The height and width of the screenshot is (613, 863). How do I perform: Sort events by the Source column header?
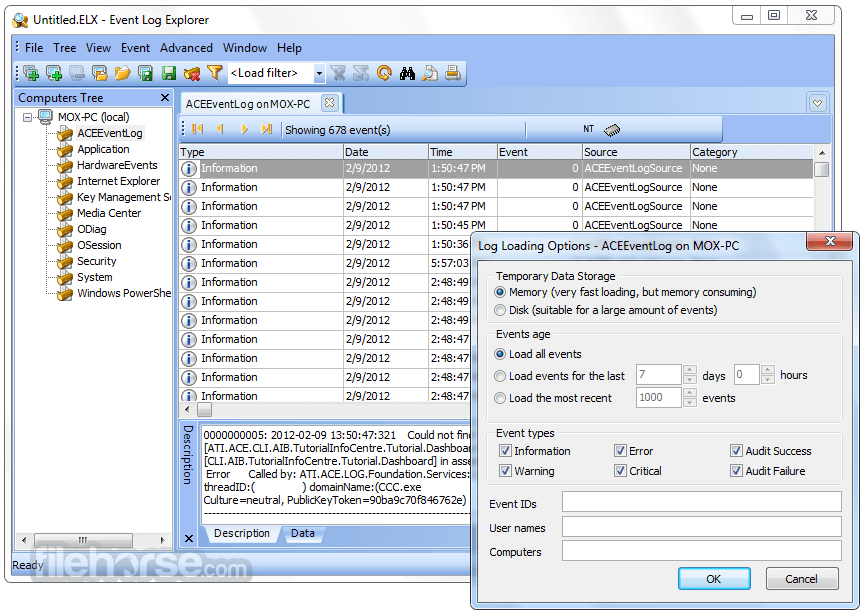[636, 152]
